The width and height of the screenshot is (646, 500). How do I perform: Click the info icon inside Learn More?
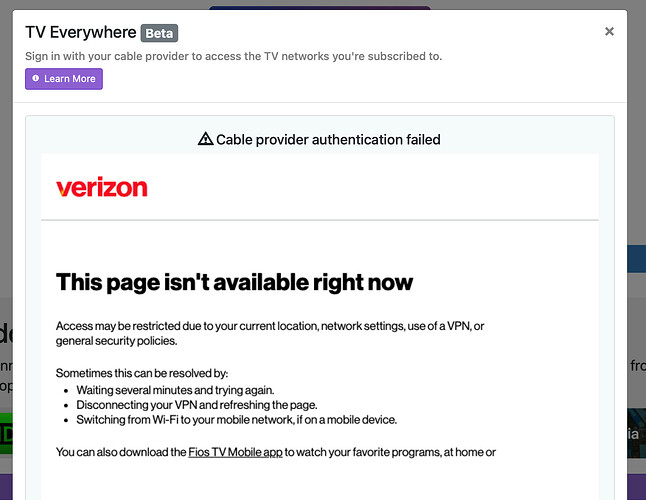coord(36,78)
